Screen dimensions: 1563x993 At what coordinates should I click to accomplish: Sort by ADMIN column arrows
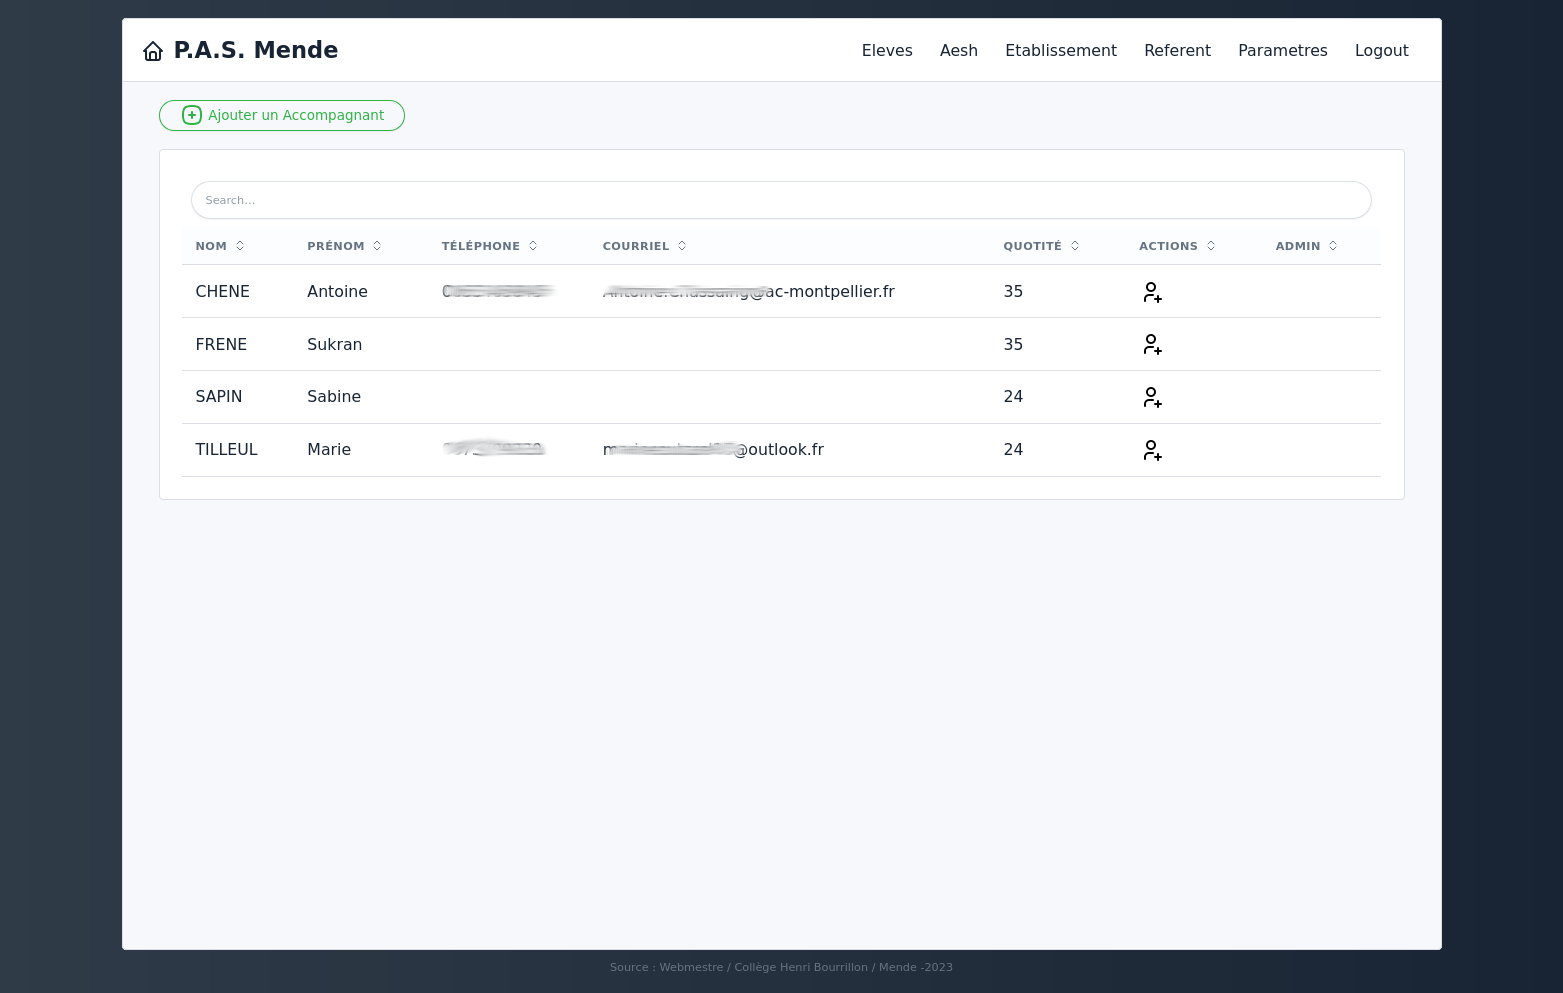click(x=1333, y=246)
